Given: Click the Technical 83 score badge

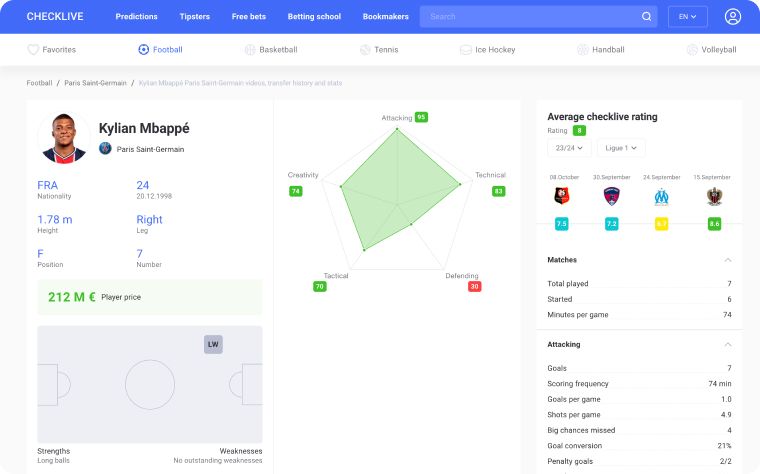Looking at the screenshot, I should 498,191.
